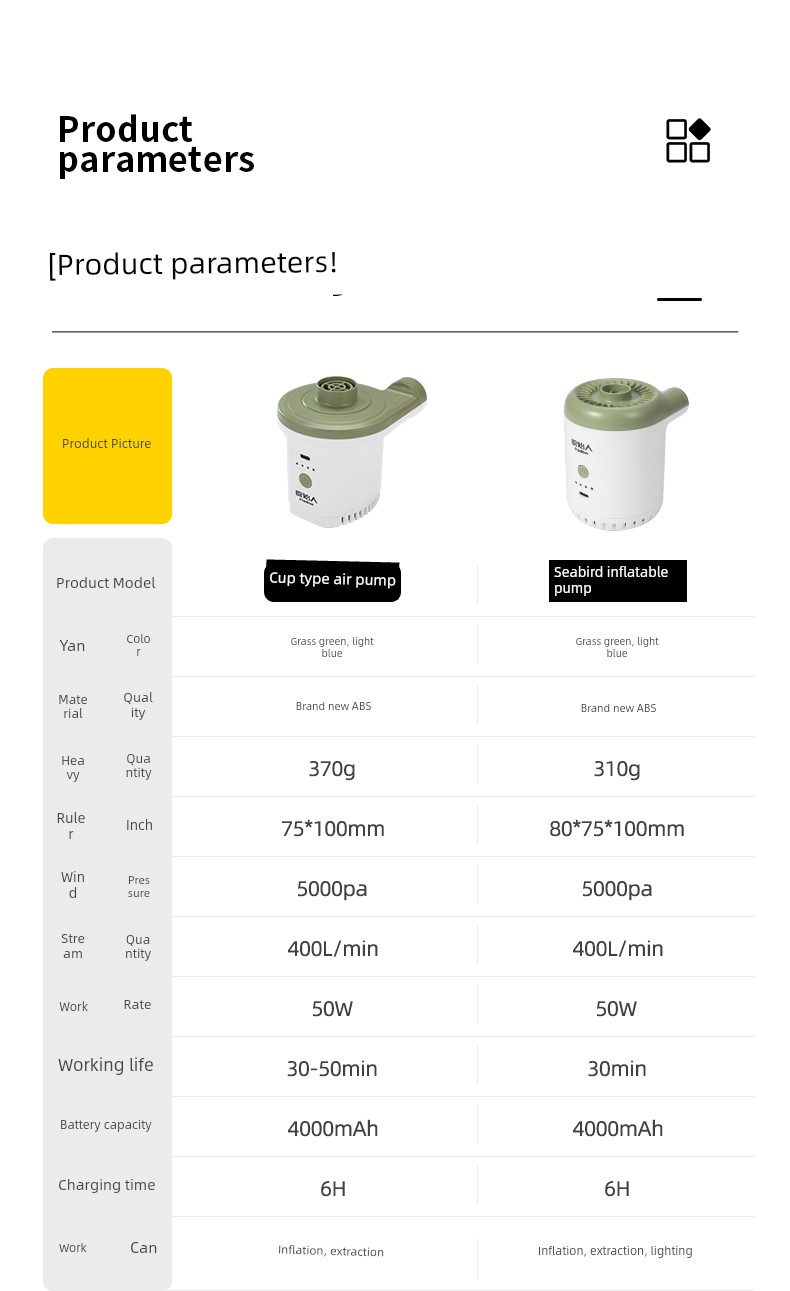
Task: Click the bracketed Product parameters subtitle
Action: pos(193,264)
